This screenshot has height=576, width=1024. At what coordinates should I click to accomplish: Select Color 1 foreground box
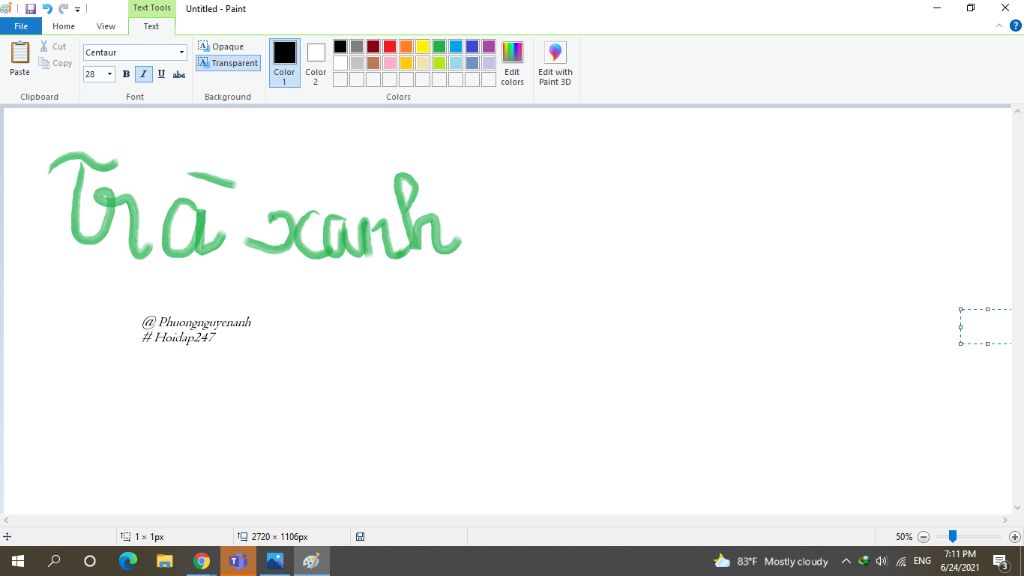pos(284,63)
